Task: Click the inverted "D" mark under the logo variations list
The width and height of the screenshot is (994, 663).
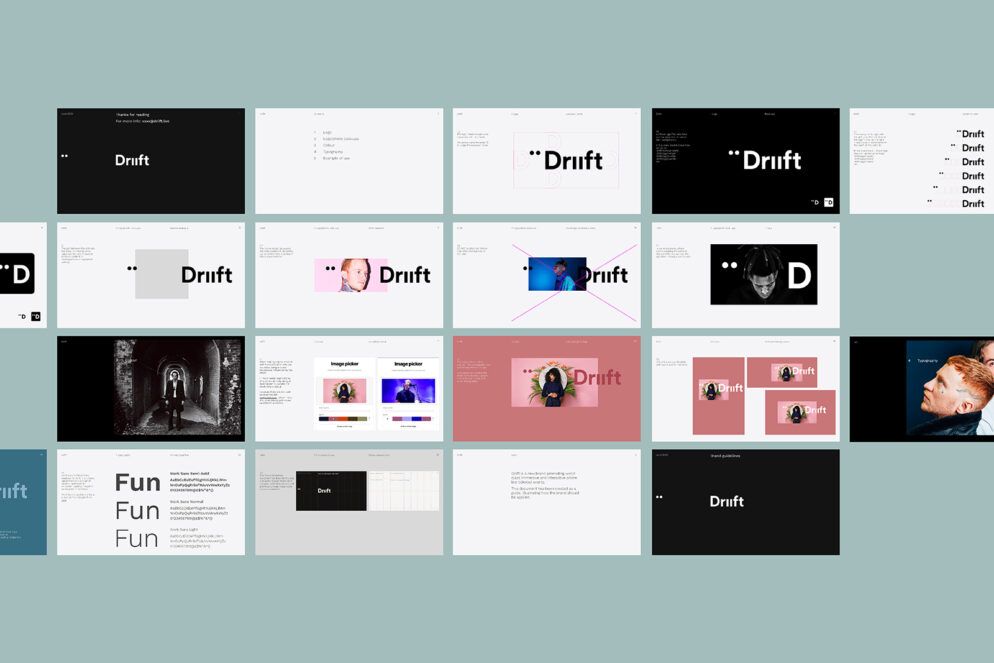Action: pos(36,316)
